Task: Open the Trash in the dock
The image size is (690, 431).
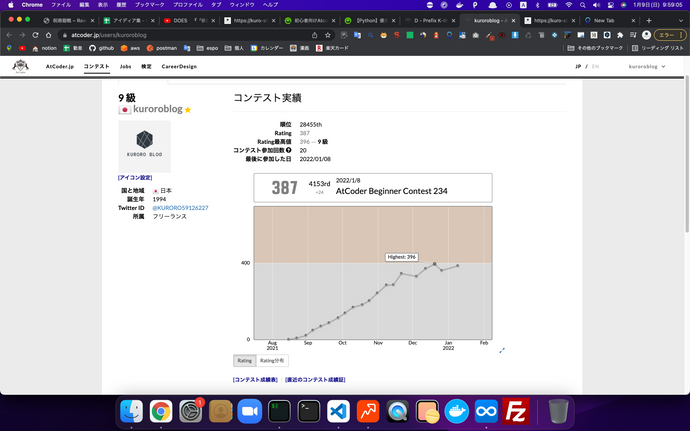Action: (x=559, y=410)
